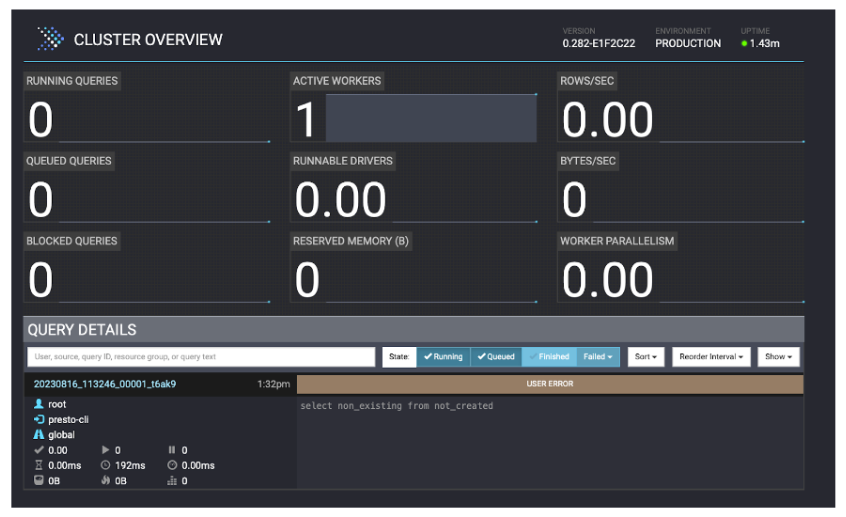The image size is (846, 517).
Task: Toggle the Queued state filter
Action: pos(493,357)
